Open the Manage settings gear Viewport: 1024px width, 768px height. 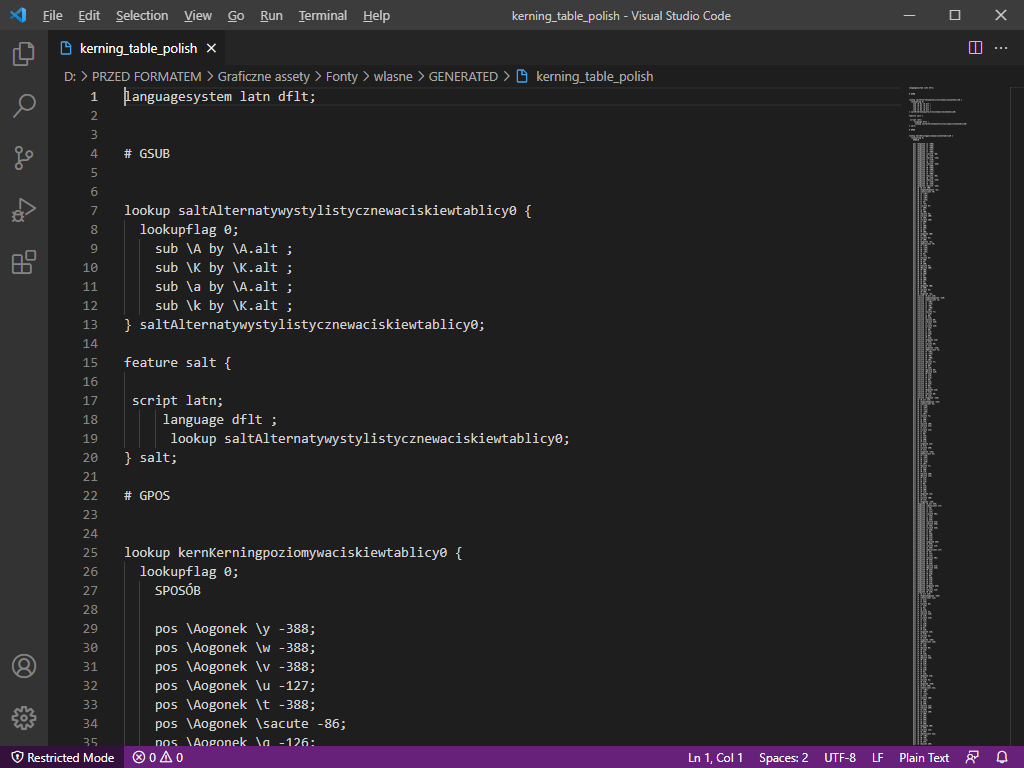coord(23,717)
